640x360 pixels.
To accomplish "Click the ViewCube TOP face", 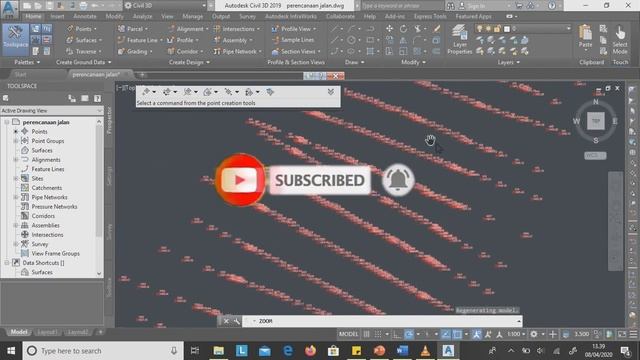I will click(596, 121).
